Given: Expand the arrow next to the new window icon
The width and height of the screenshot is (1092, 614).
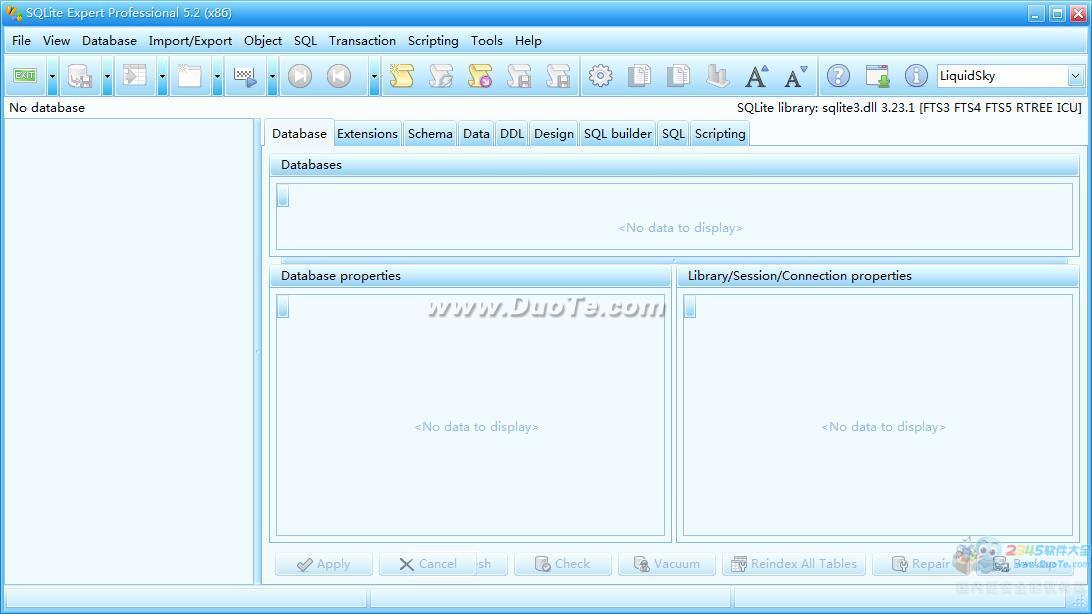Looking at the screenshot, I should [217, 76].
